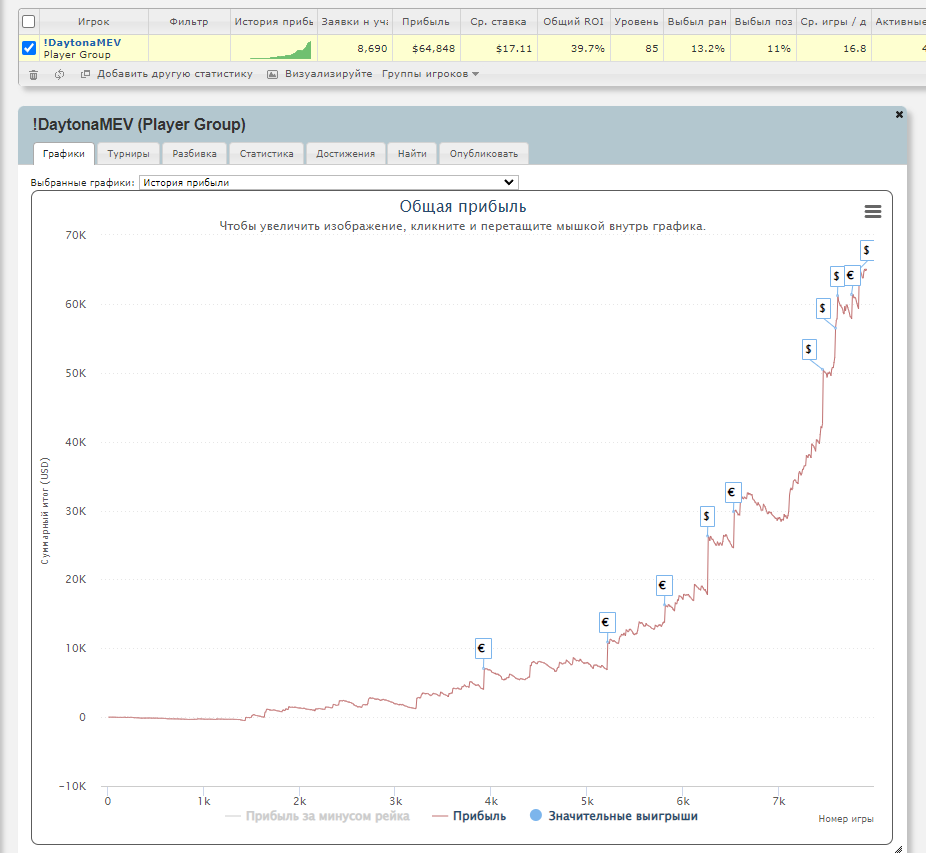Go to the Найти tab

(412, 154)
